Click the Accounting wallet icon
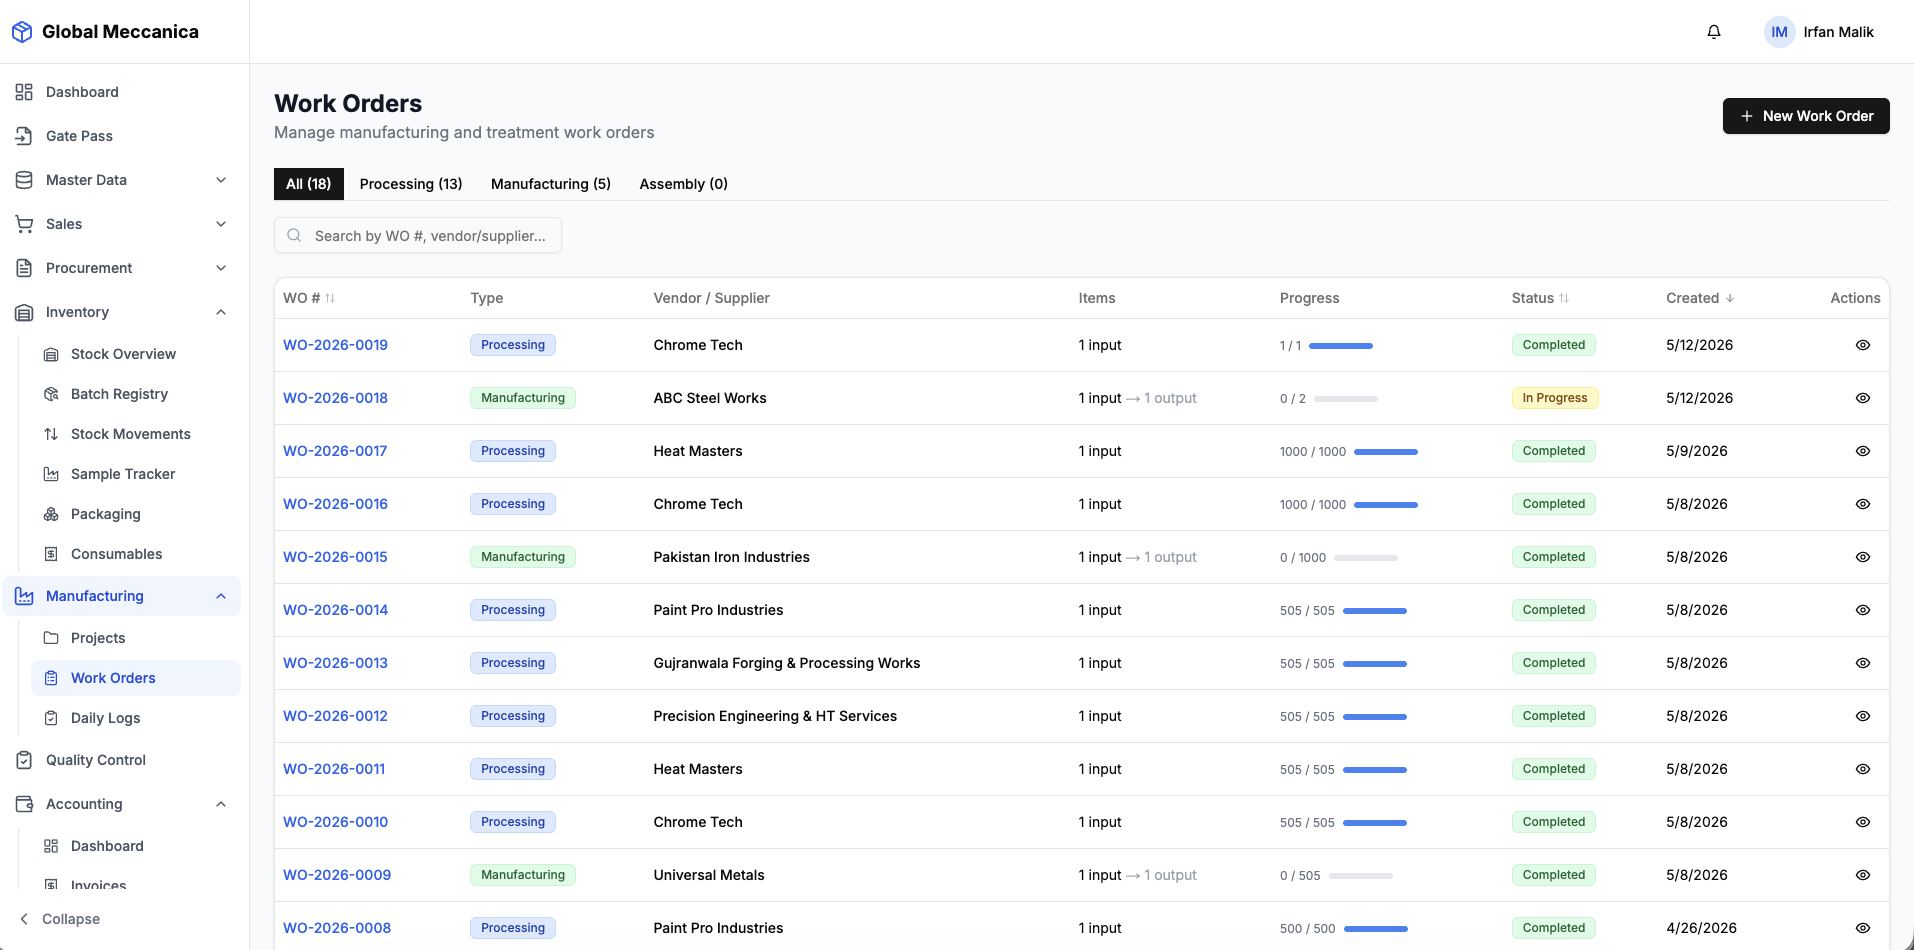 24,804
